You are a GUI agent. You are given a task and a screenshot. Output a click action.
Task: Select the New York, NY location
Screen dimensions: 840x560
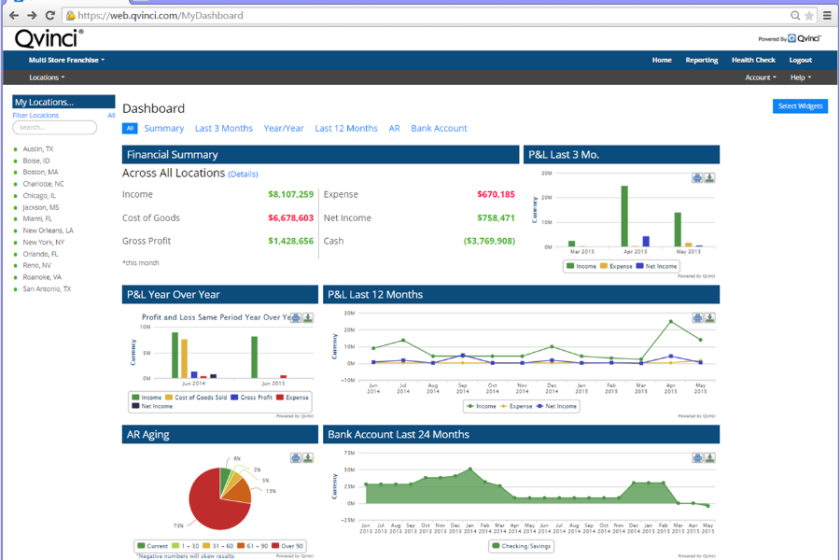[x=43, y=242]
